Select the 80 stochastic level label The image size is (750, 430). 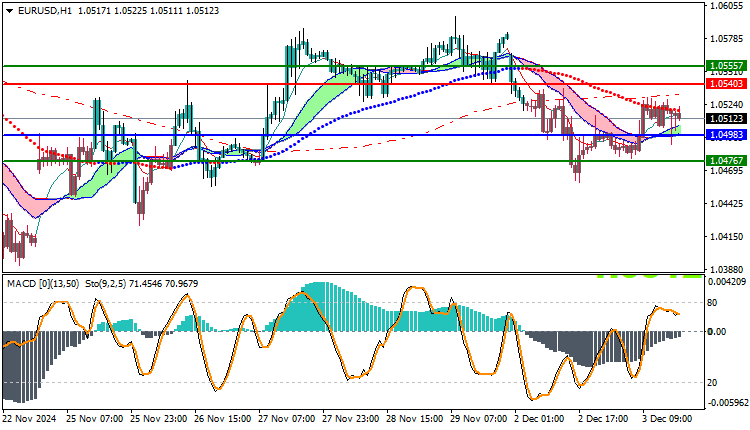pos(712,303)
